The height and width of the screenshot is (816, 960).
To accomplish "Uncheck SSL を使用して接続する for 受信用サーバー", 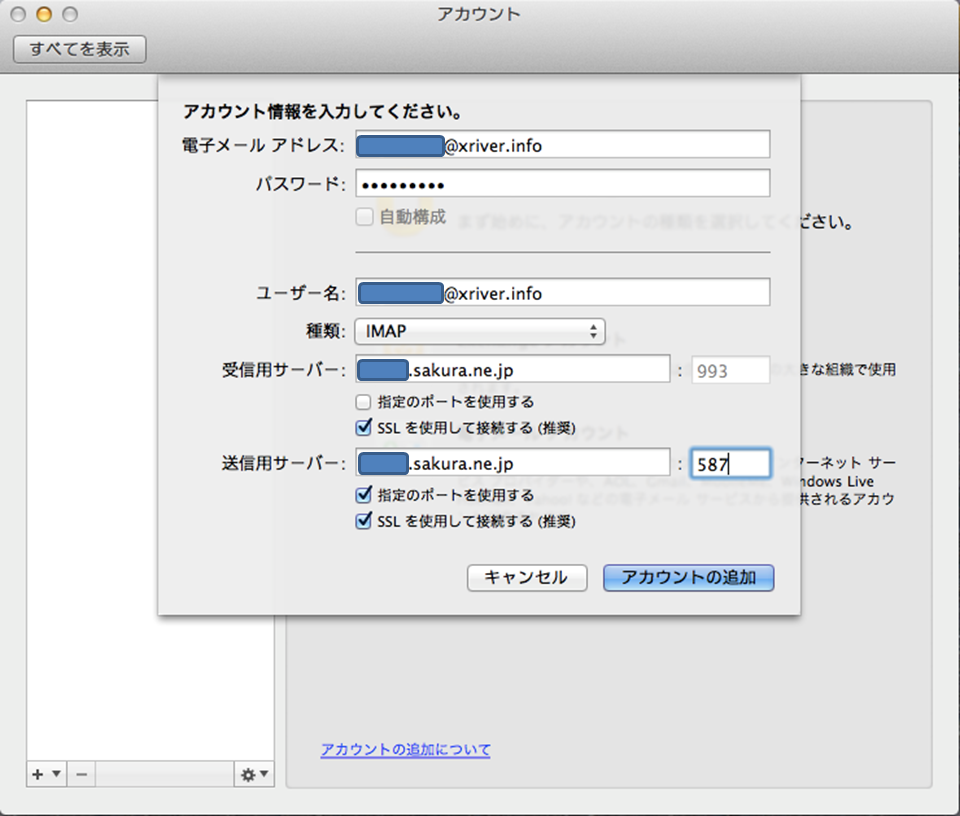I will [365, 428].
